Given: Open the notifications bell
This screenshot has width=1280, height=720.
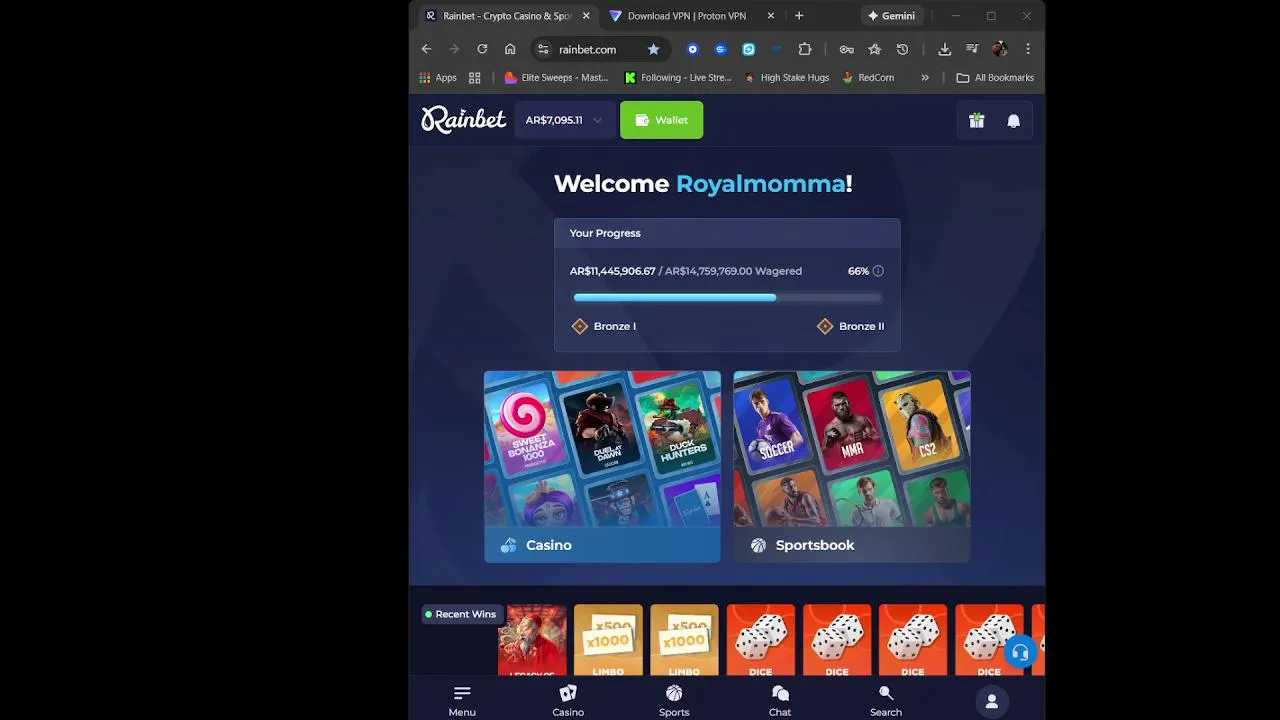Looking at the screenshot, I should click(1013, 121).
